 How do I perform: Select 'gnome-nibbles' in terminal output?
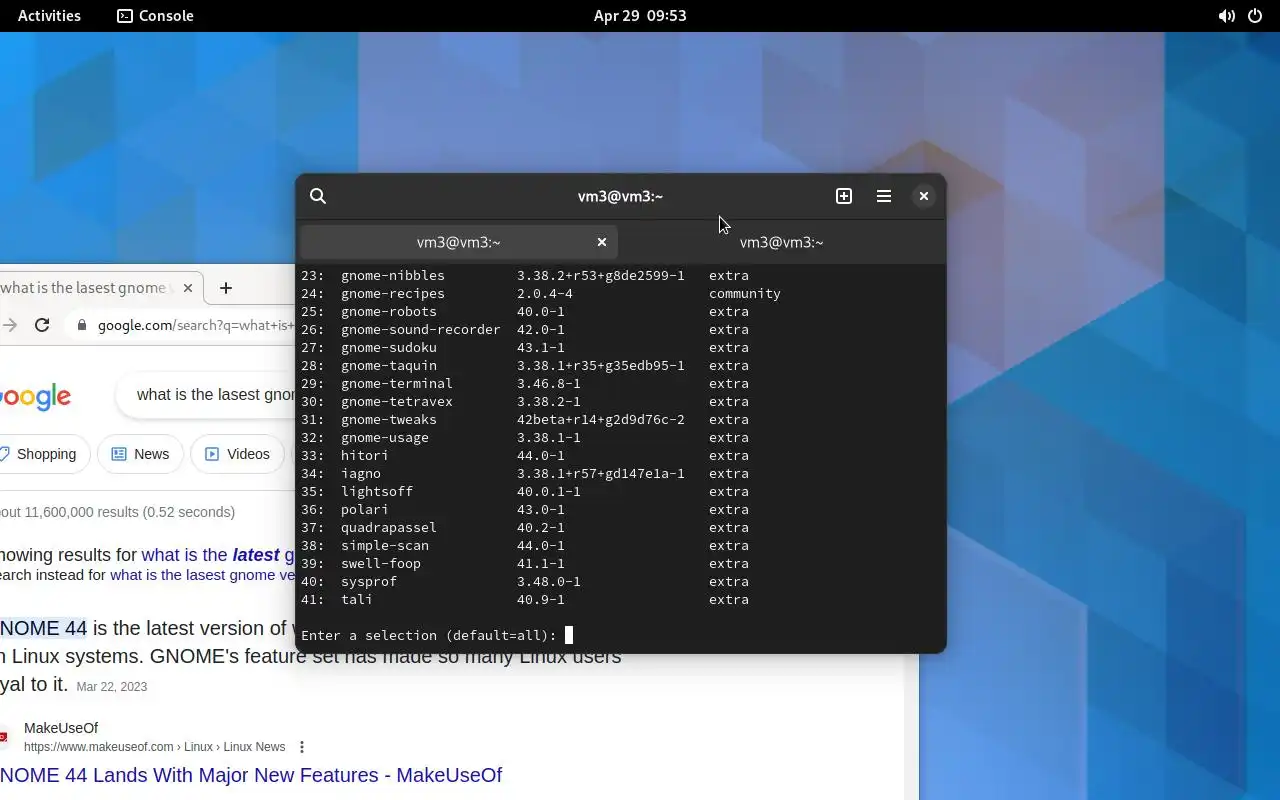[393, 275]
